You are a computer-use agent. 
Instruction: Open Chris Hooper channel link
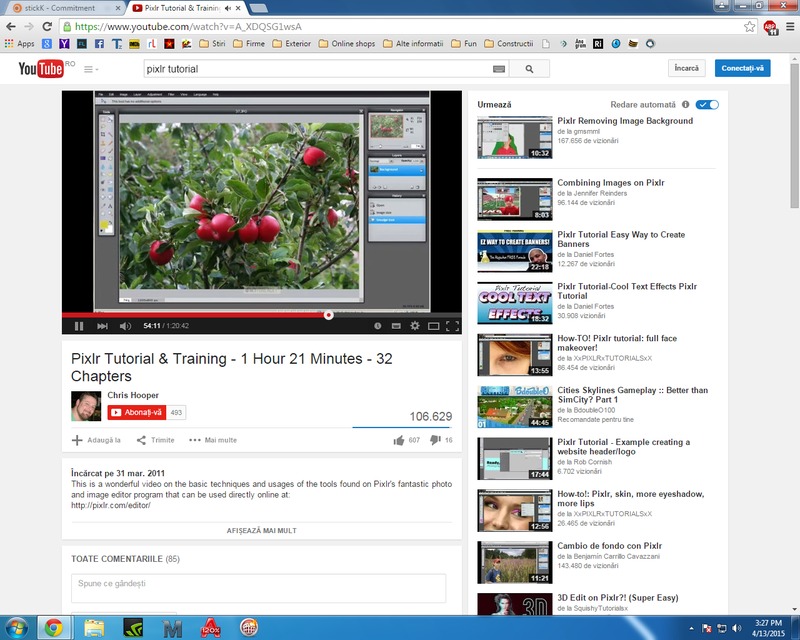coord(133,395)
